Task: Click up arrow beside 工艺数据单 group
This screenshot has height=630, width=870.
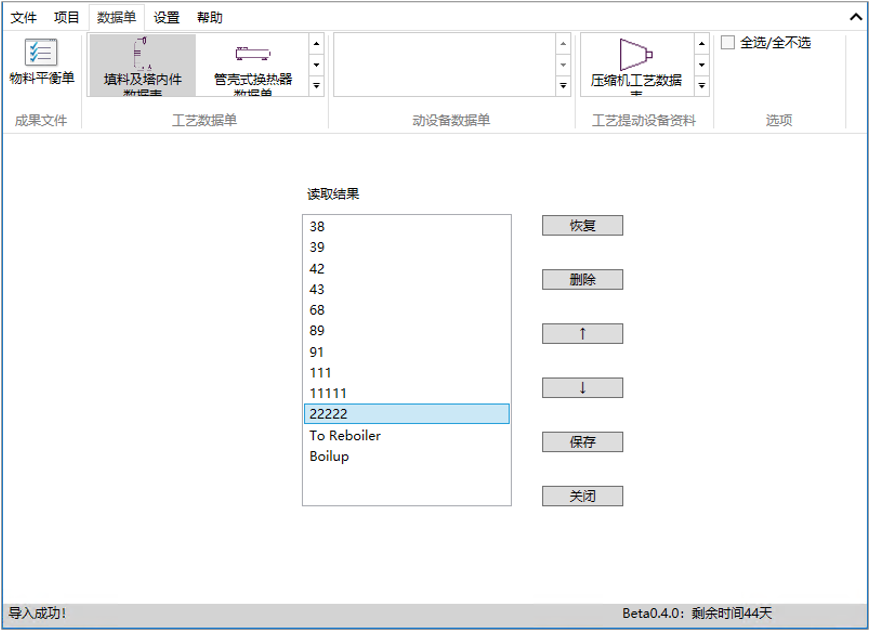Action: 317,44
